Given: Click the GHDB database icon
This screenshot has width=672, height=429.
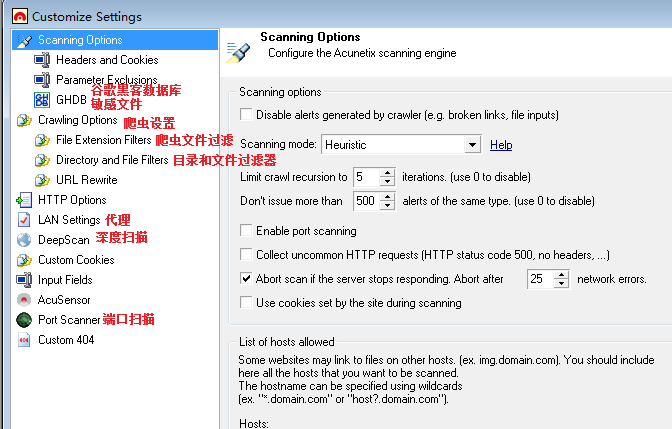Looking at the screenshot, I should tap(42, 100).
